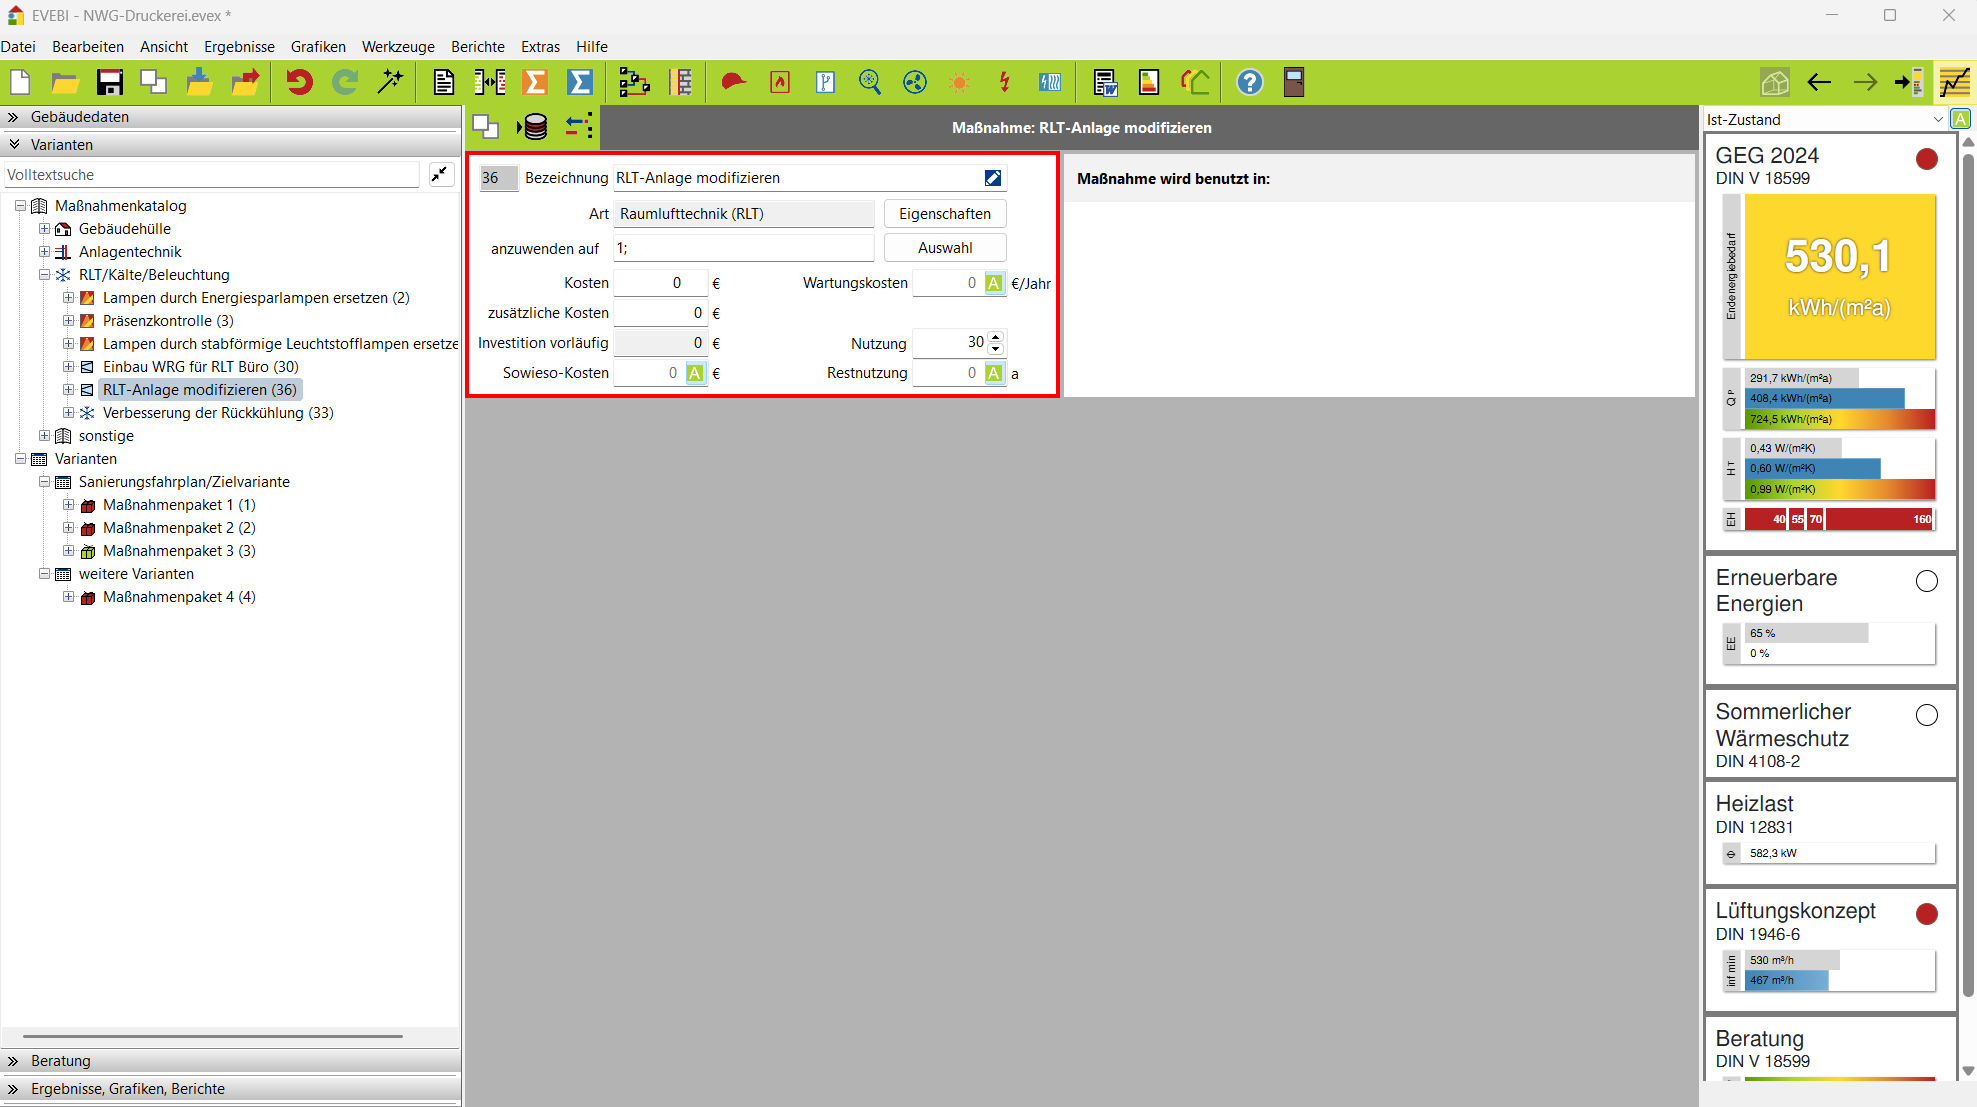Click the brown door exit icon
Image resolution: width=1977 pixels, height=1107 pixels.
[x=1294, y=82]
